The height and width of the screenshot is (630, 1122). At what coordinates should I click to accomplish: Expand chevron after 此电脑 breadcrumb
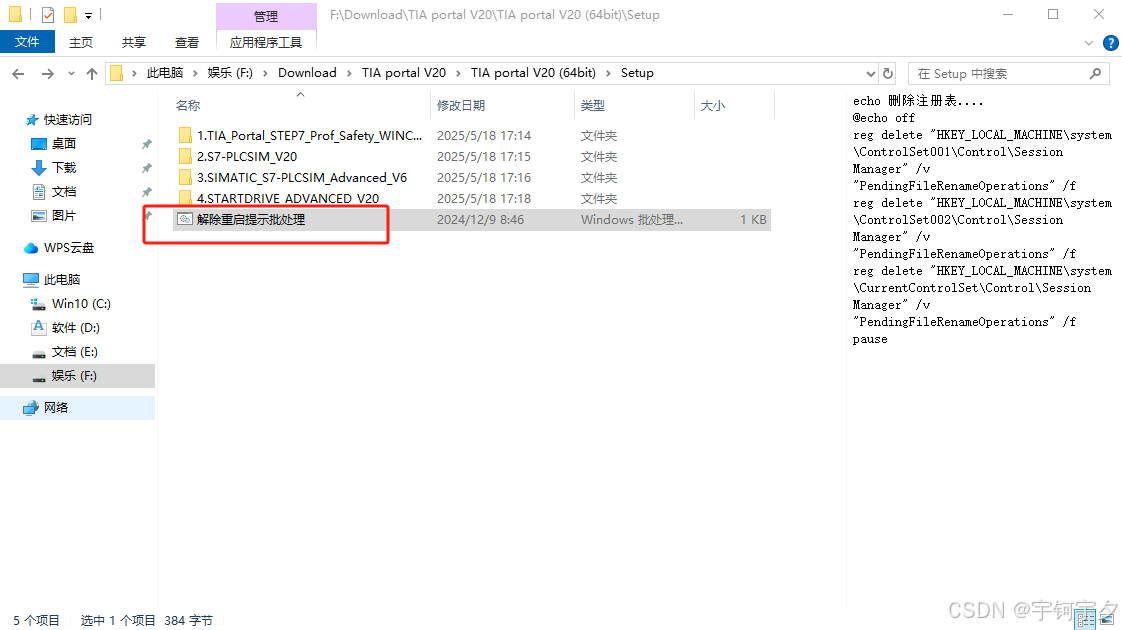point(195,73)
